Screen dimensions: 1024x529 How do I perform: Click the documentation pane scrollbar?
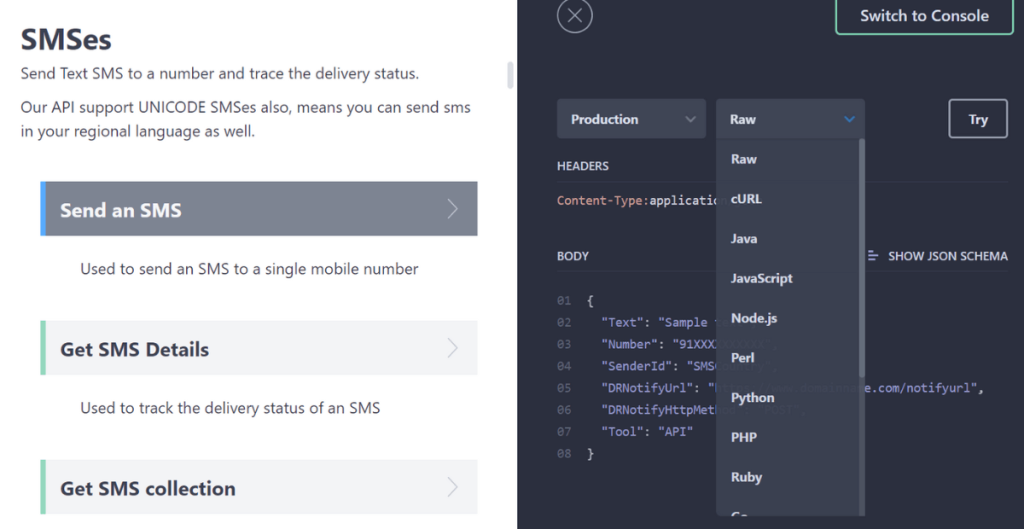(511, 76)
